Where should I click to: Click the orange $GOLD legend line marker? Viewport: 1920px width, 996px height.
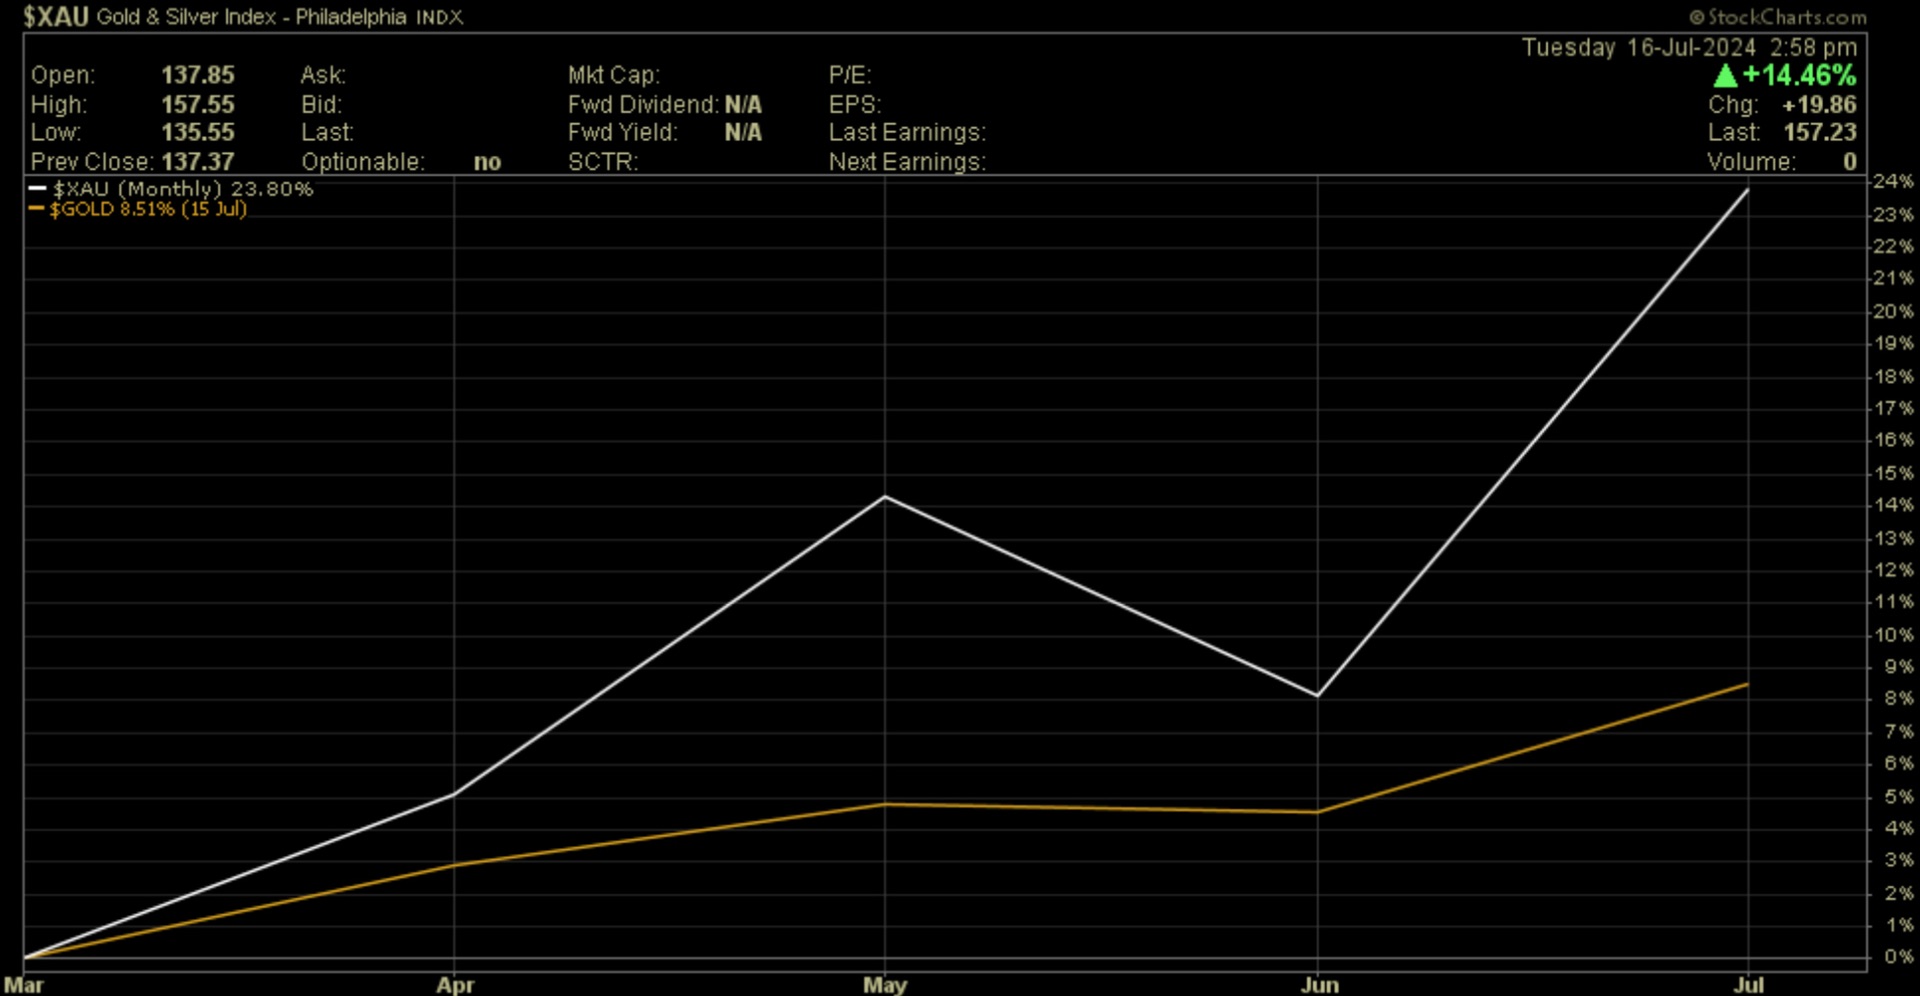37,209
